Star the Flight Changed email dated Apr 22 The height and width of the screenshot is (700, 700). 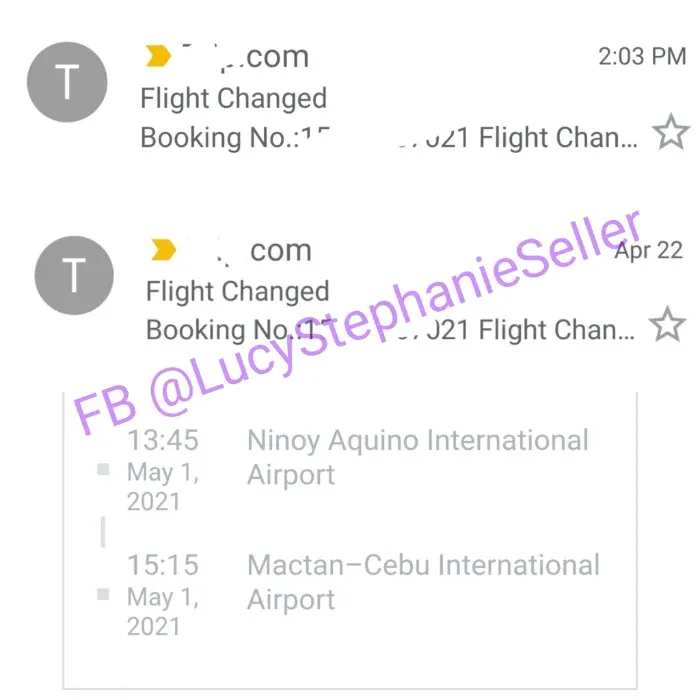tap(667, 325)
